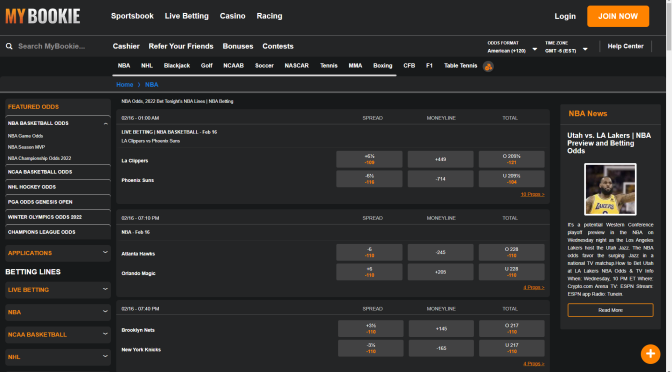Bet Phoenix Suns moneyline
The image size is (672, 372).
[440, 179]
